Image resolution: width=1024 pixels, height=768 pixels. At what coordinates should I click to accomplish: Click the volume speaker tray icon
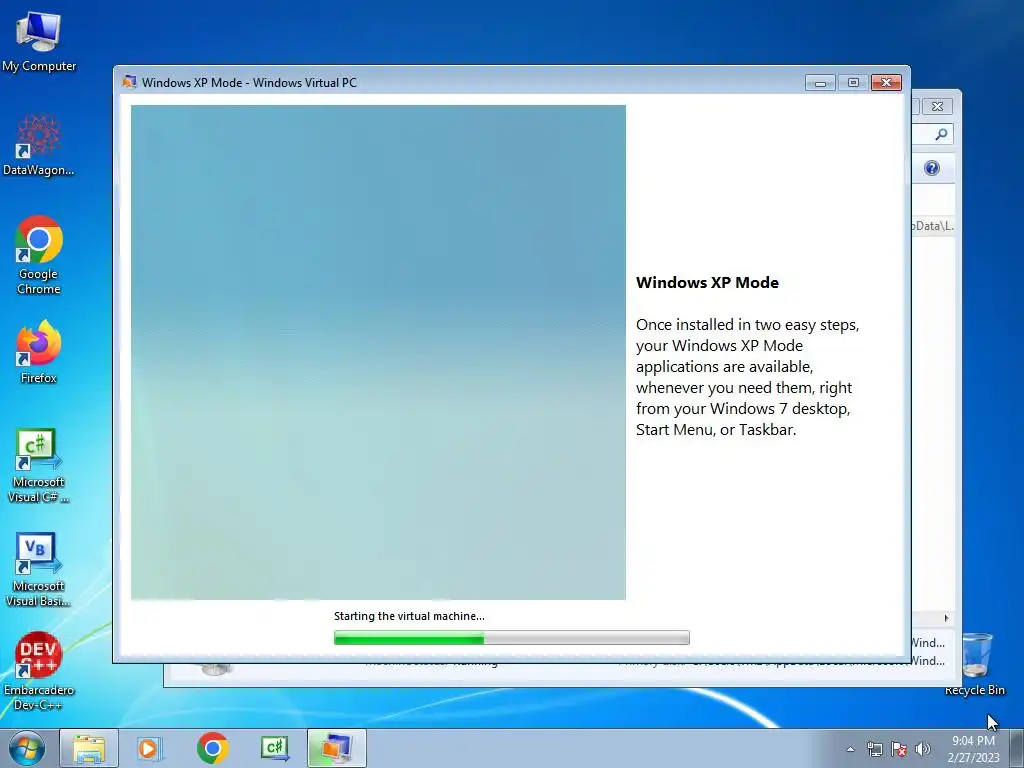pos(923,749)
